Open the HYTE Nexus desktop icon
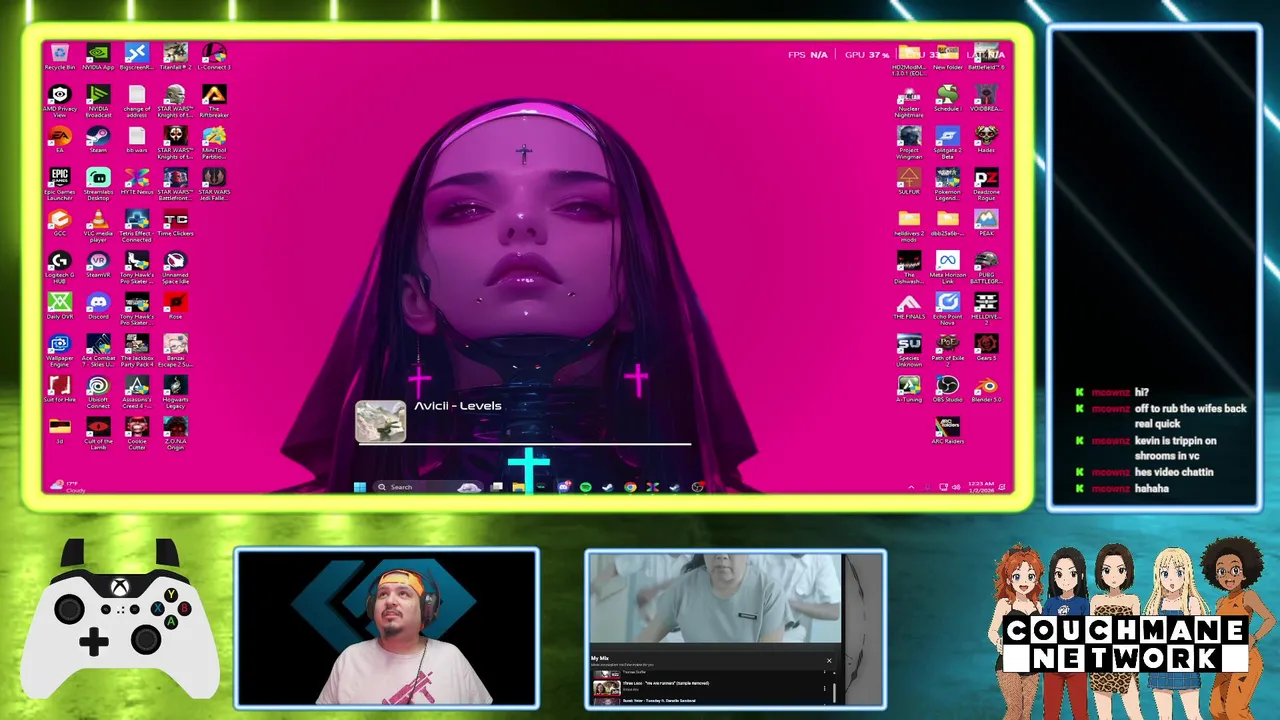This screenshot has width=1280, height=720. 137,182
